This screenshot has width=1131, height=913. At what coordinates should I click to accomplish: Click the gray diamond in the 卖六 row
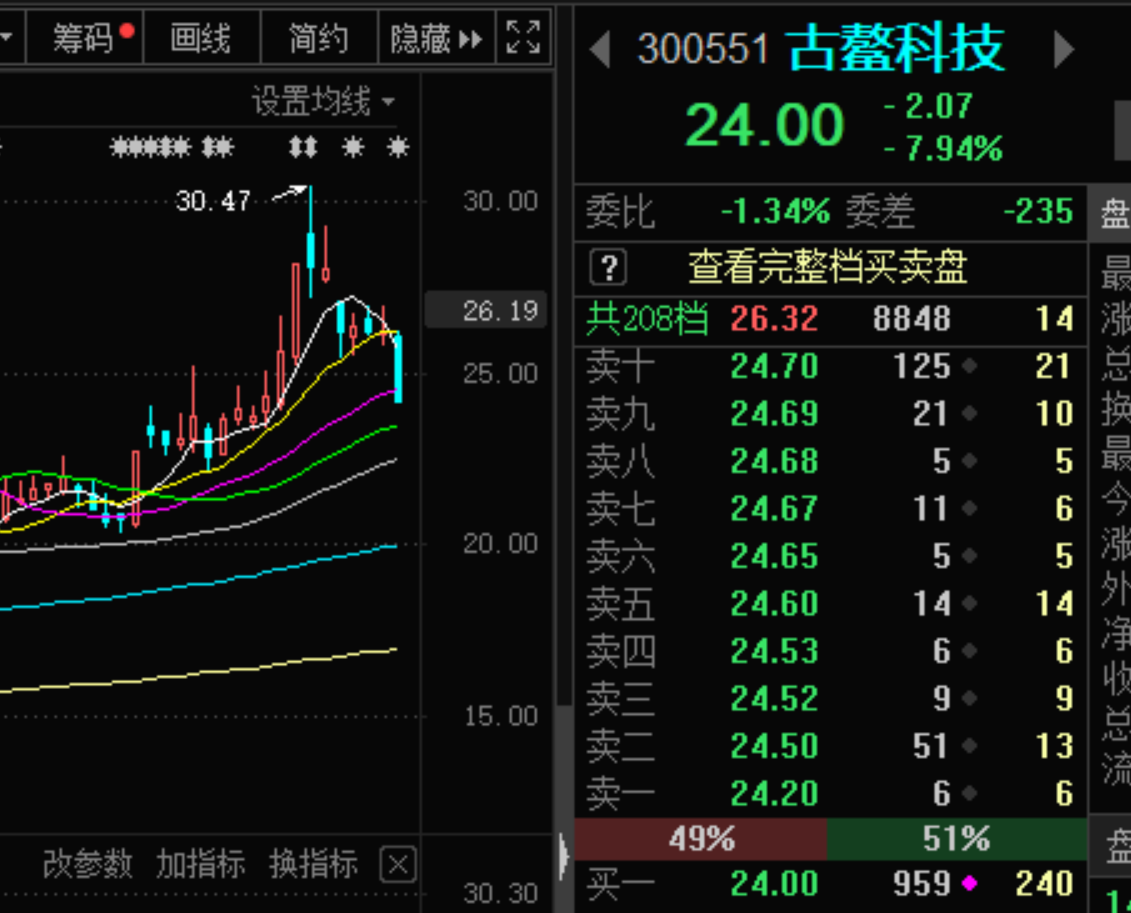pyautogui.click(x=969, y=556)
